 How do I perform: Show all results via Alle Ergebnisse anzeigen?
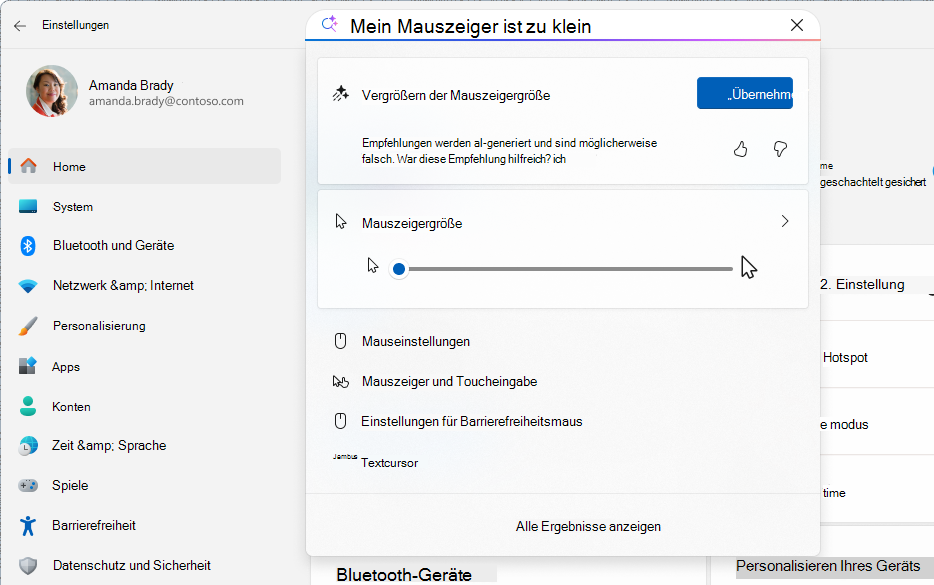click(x=588, y=526)
